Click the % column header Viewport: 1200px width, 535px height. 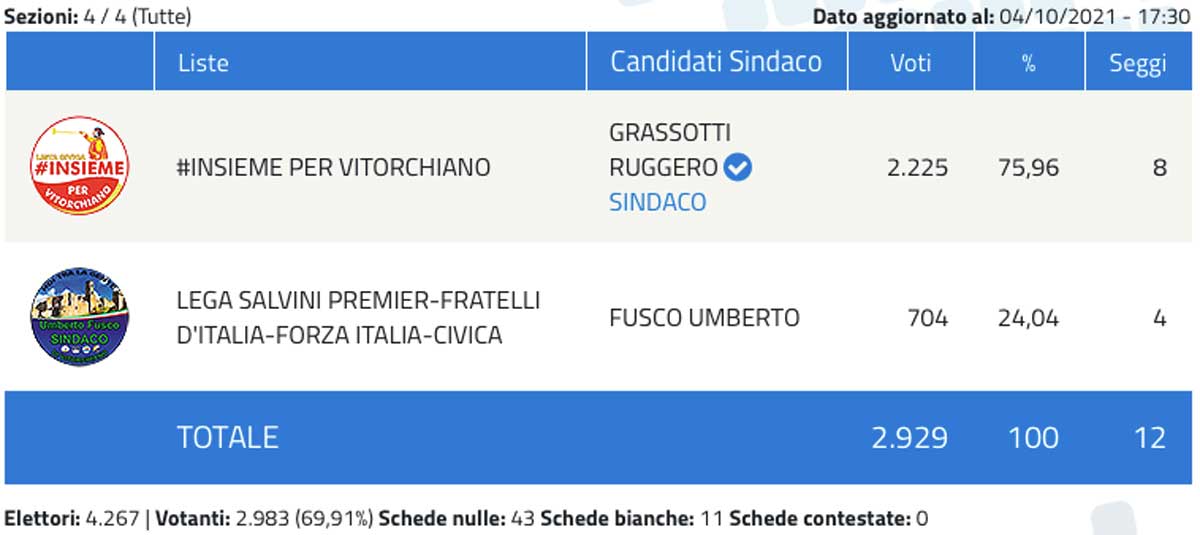click(1027, 63)
